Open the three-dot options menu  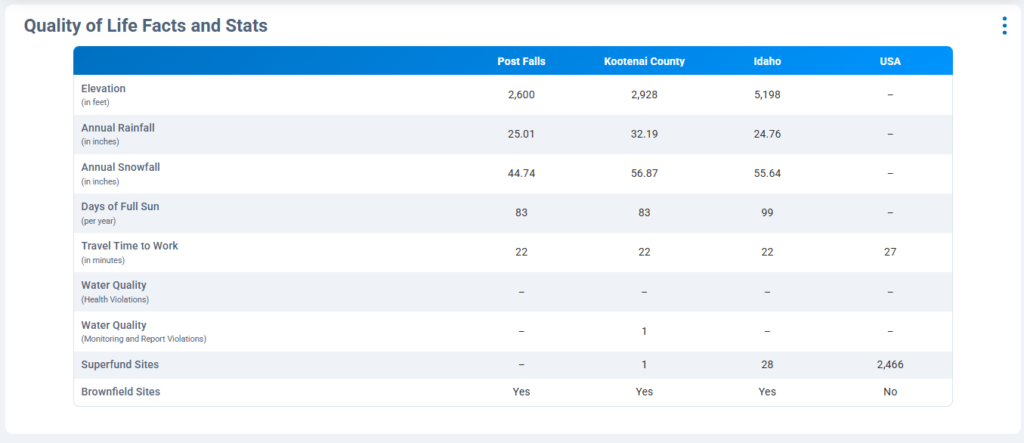pos(1004,26)
